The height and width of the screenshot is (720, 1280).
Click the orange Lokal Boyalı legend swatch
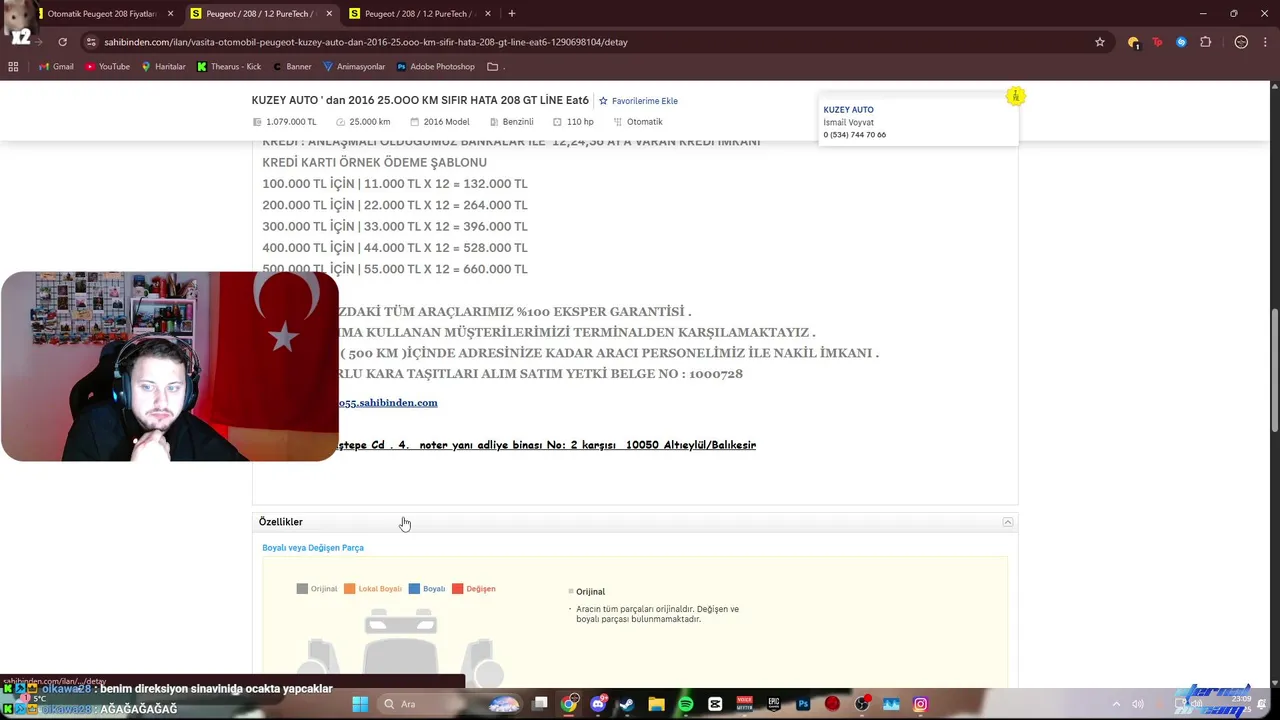[x=349, y=589]
